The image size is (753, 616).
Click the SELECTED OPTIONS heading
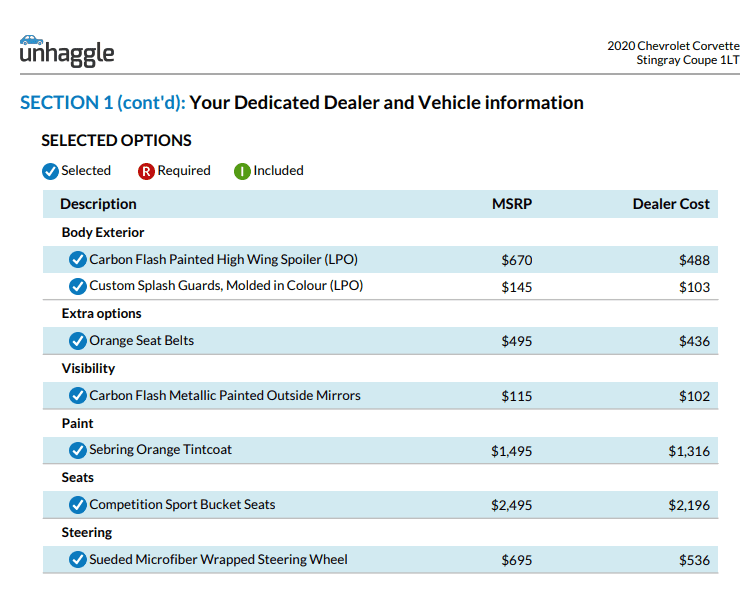coord(116,141)
